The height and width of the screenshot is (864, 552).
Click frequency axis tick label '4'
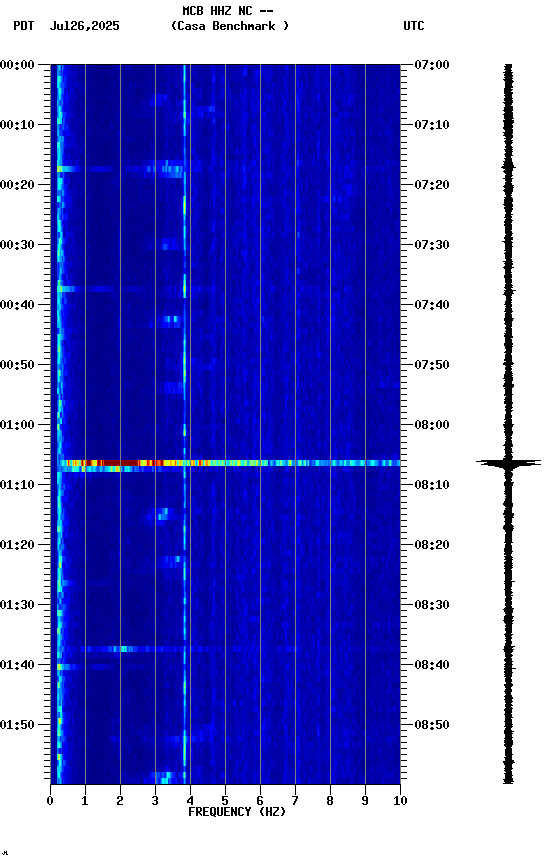click(x=190, y=801)
